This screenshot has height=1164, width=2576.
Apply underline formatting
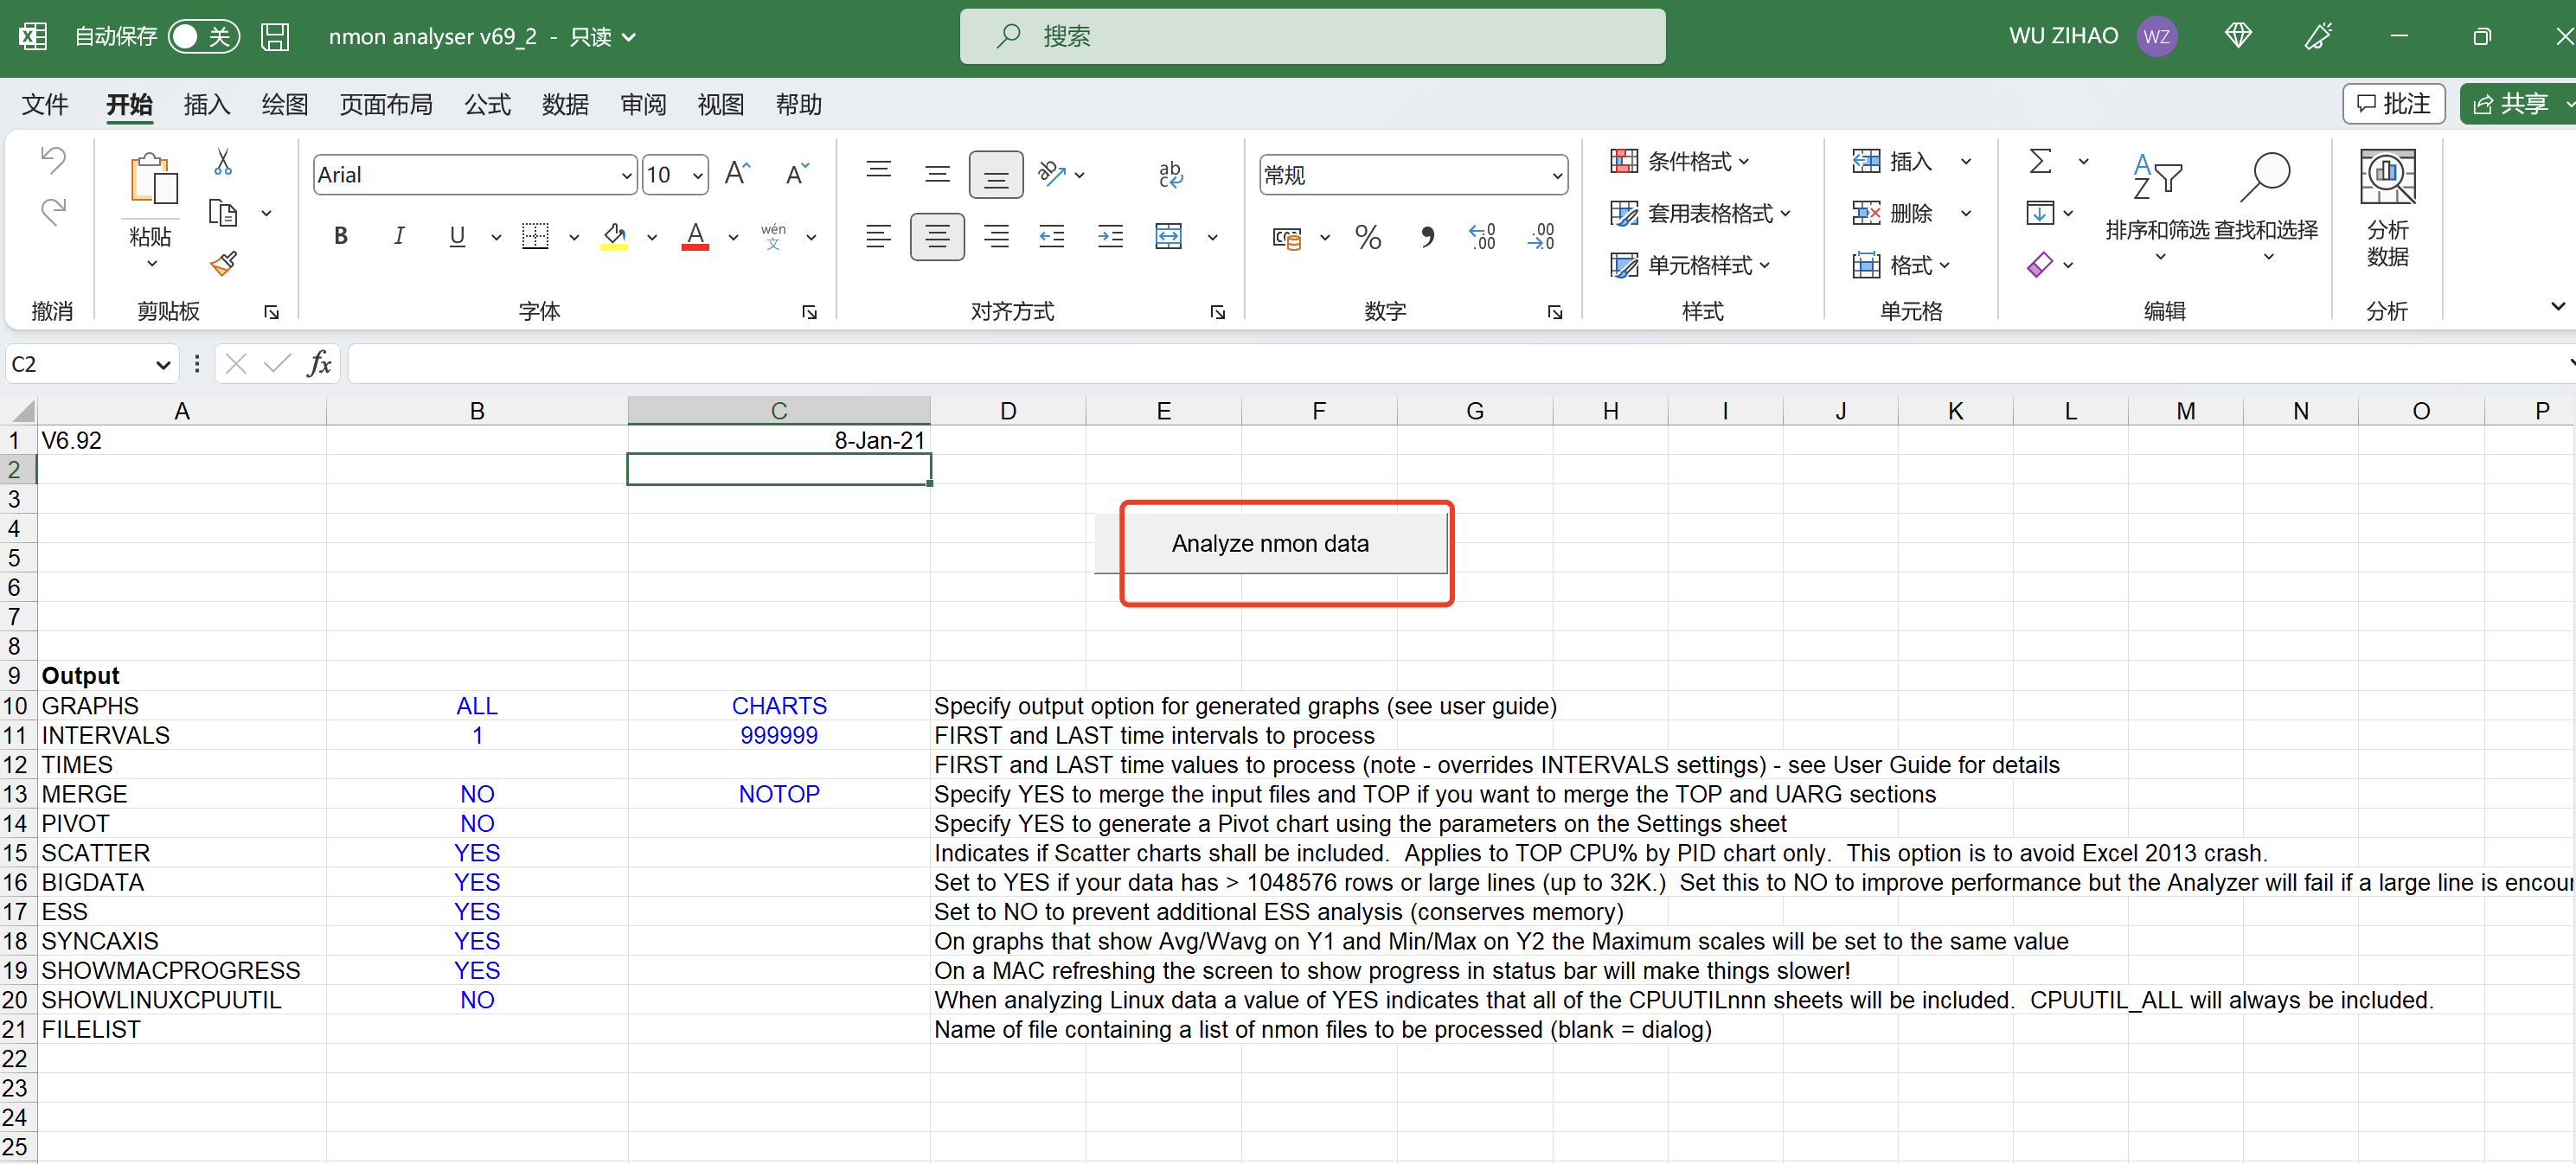tap(457, 236)
